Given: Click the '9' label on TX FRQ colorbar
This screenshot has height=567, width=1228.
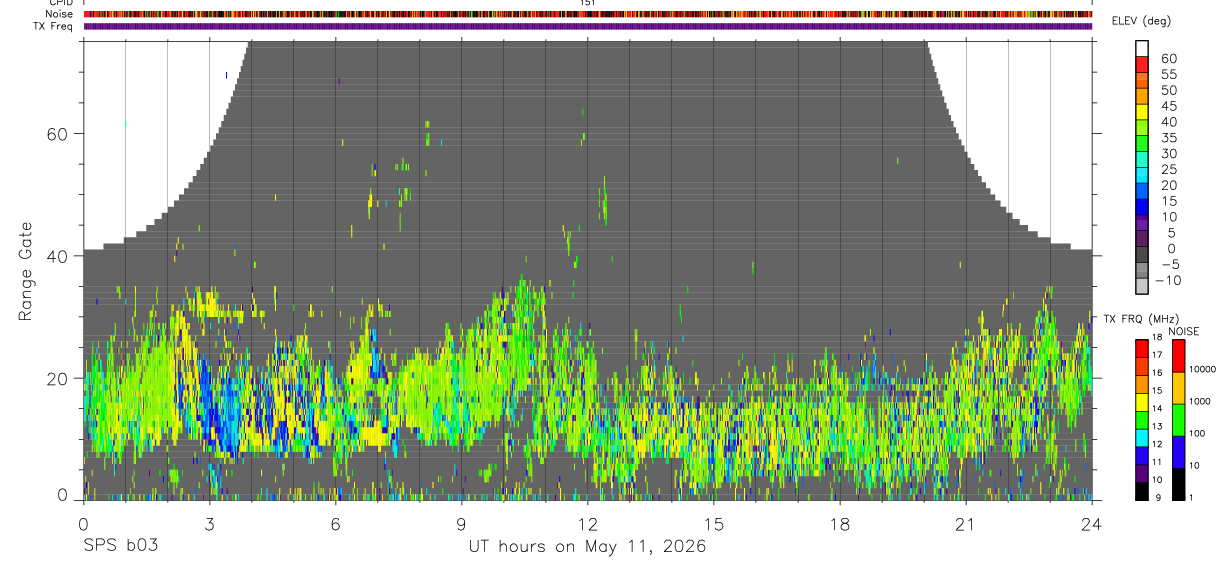Looking at the screenshot, I should pos(1158,497).
